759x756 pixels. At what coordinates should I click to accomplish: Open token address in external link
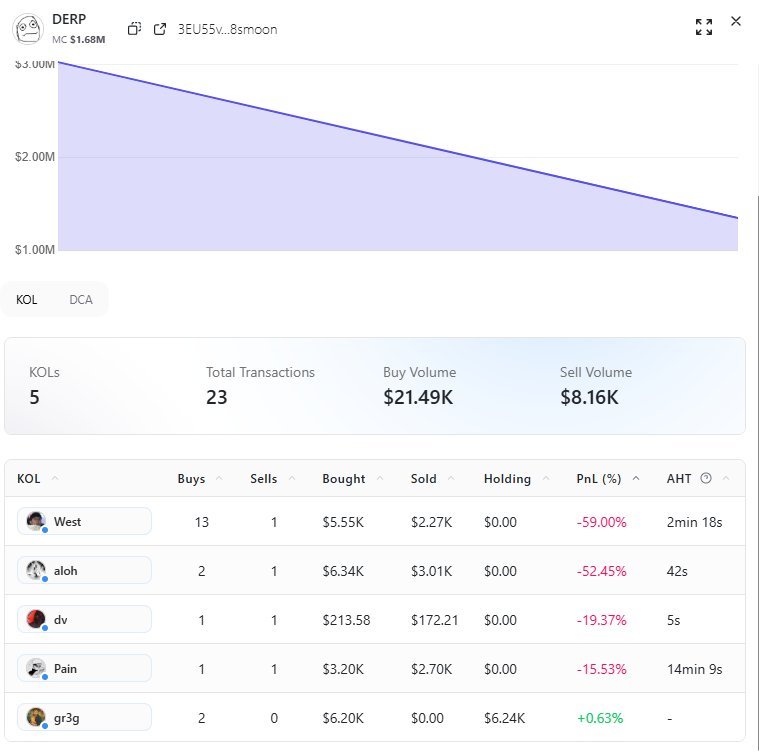click(160, 29)
